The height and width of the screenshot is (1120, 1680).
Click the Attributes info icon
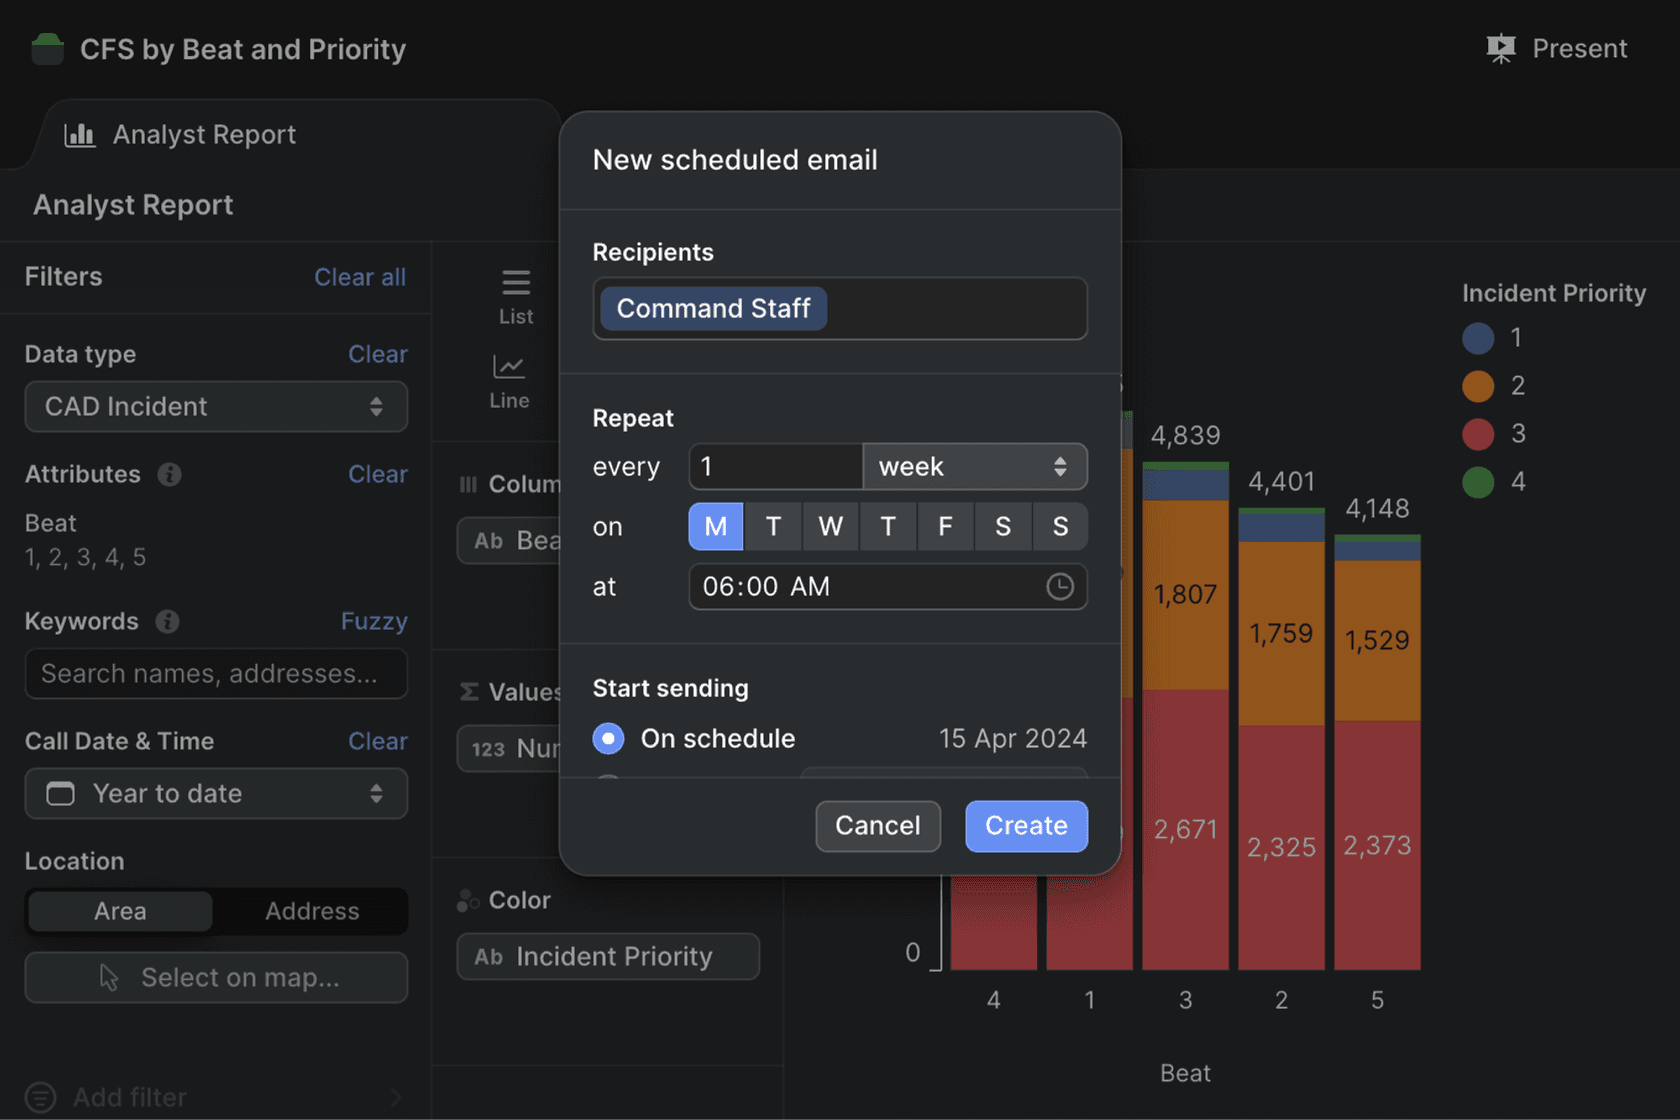169,474
